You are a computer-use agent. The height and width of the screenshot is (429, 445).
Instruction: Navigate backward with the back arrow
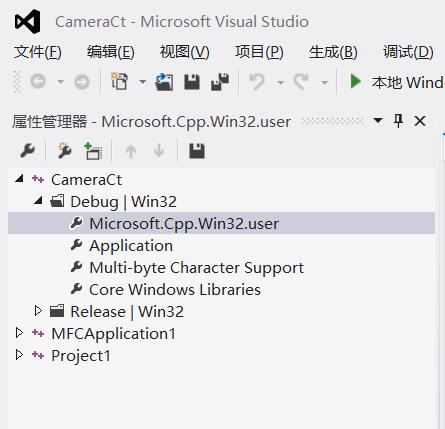[38, 81]
